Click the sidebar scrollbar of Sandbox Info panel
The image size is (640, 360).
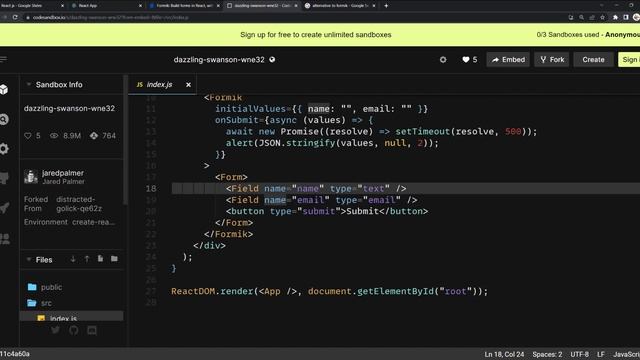point(125,141)
